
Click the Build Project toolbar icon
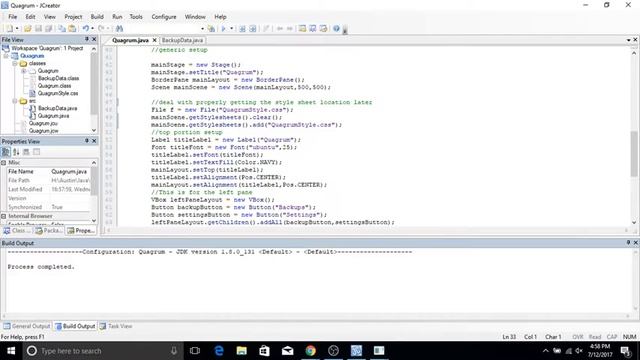tap(253, 29)
